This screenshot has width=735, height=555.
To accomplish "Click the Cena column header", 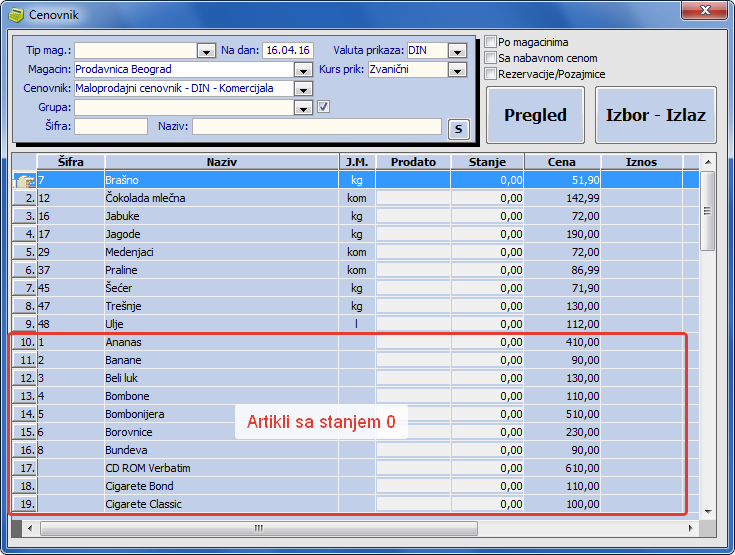I will tap(562, 162).
